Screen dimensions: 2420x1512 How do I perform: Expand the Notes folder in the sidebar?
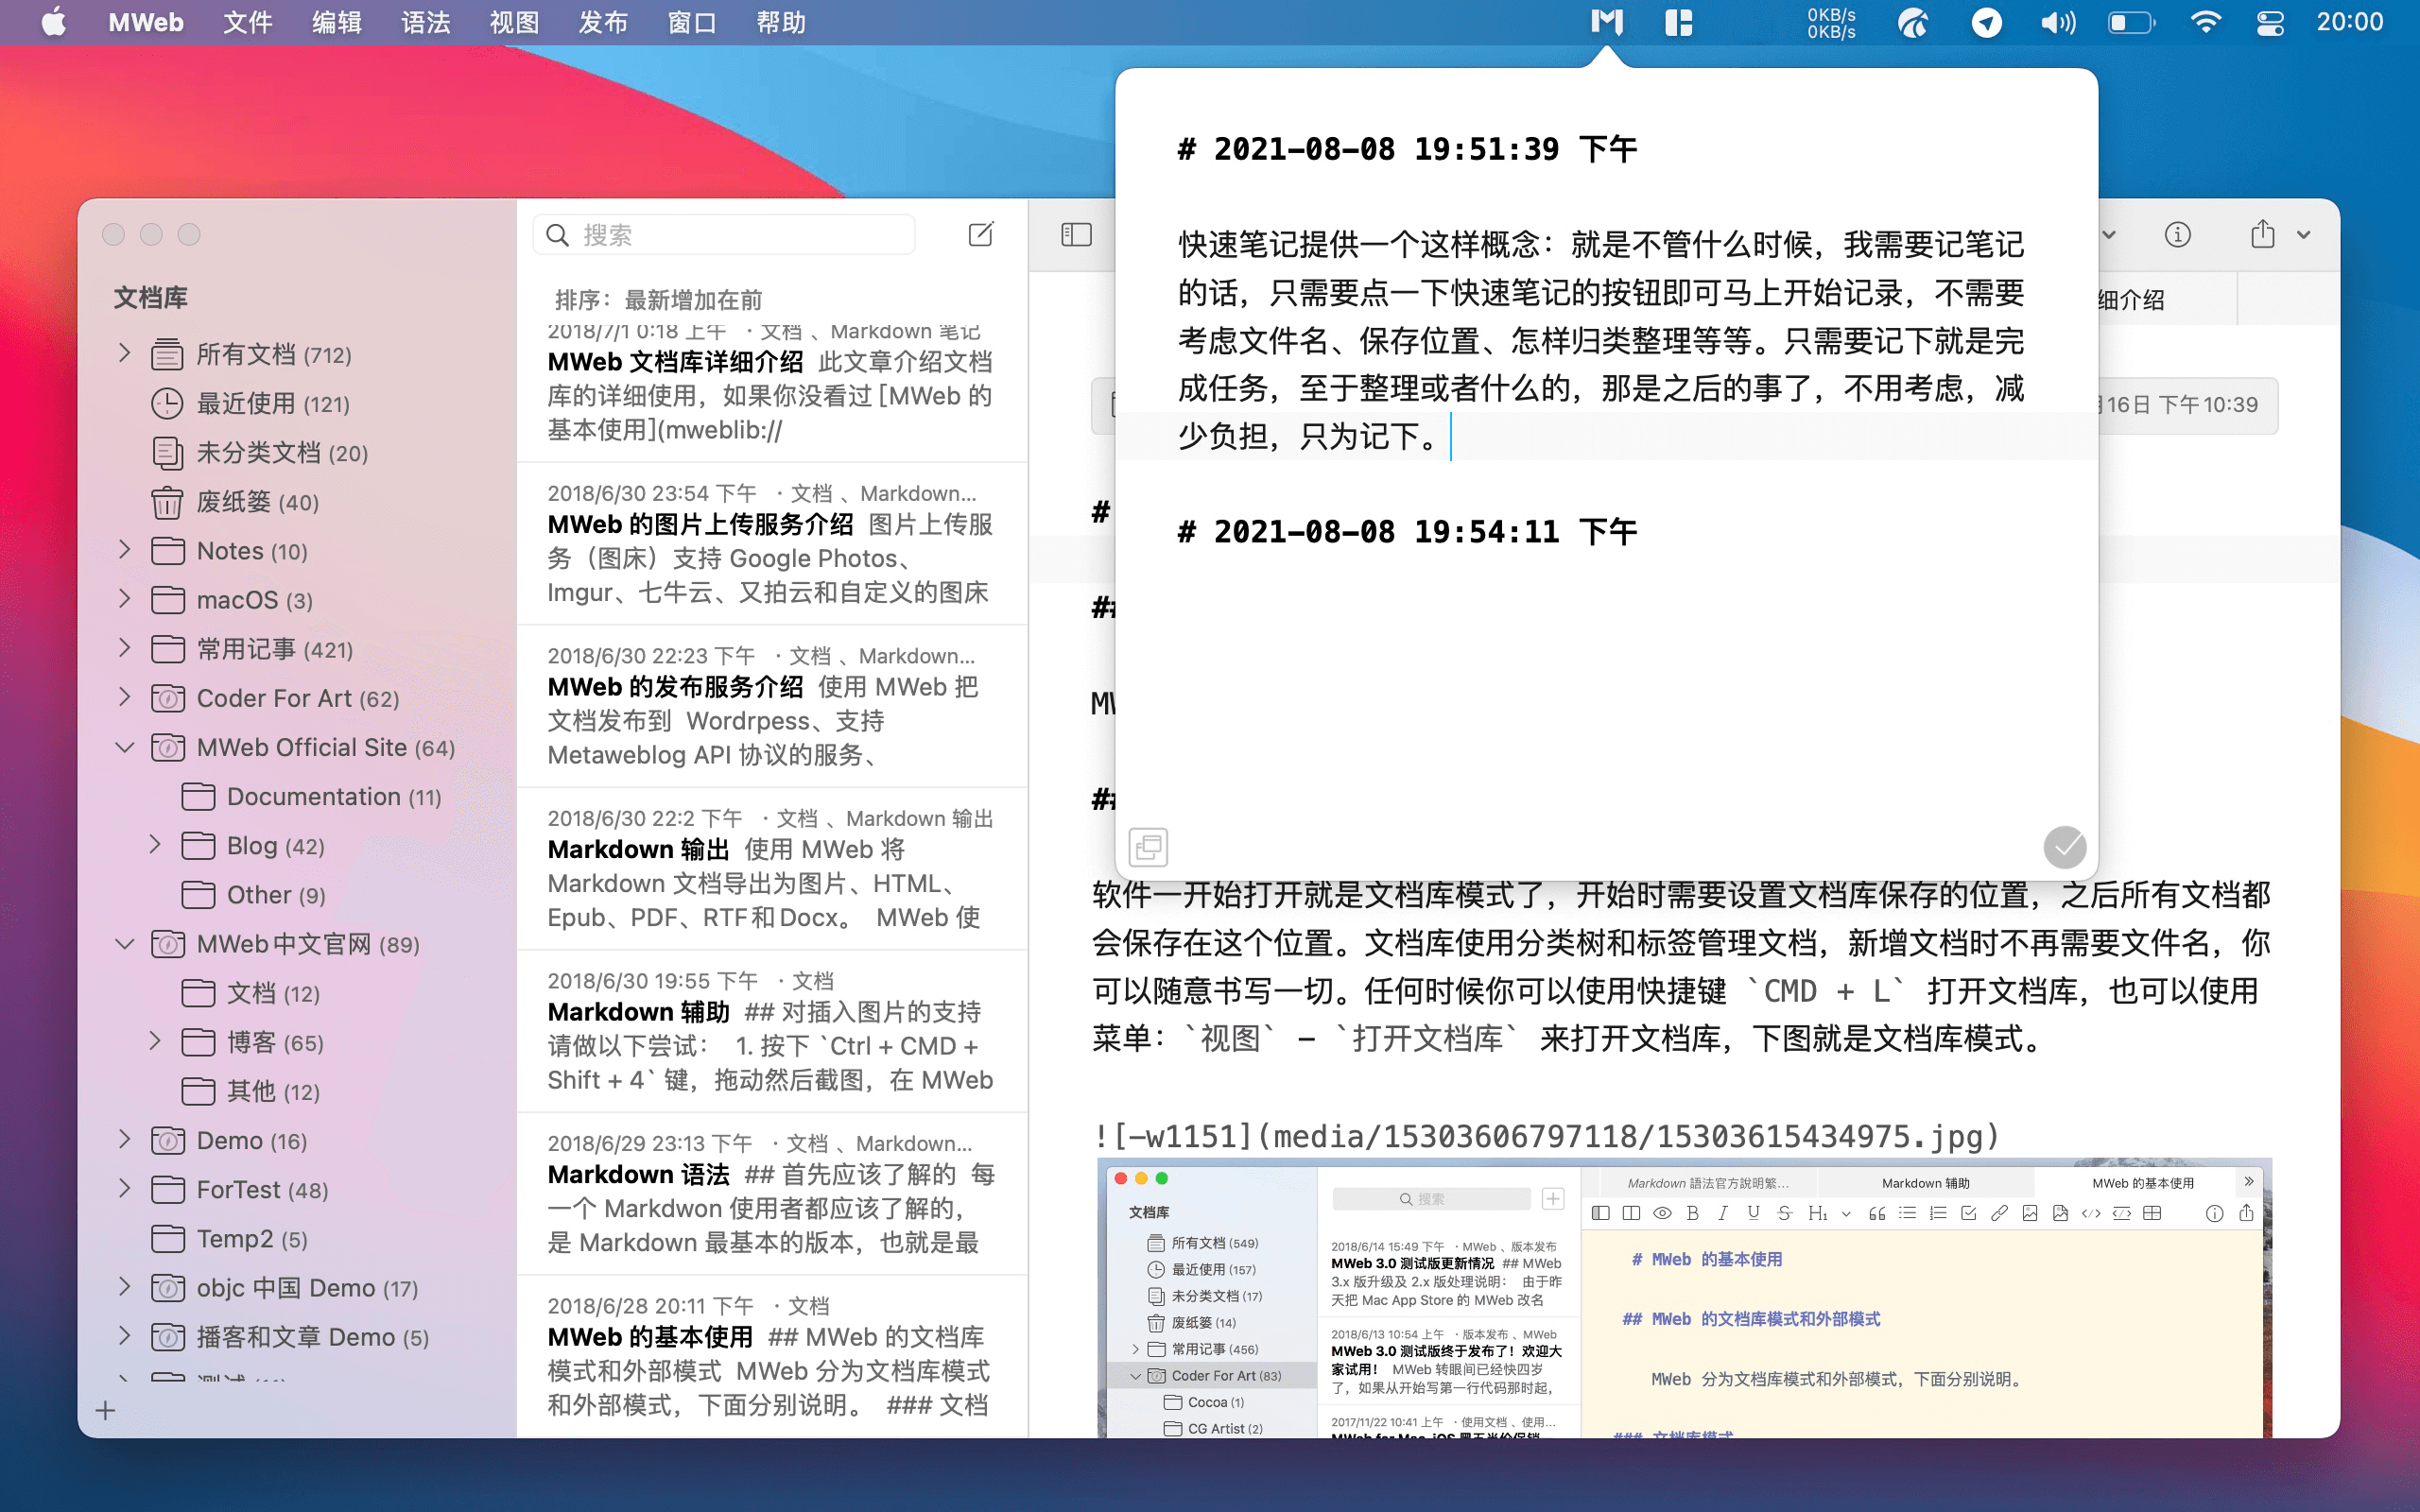click(x=124, y=550)
